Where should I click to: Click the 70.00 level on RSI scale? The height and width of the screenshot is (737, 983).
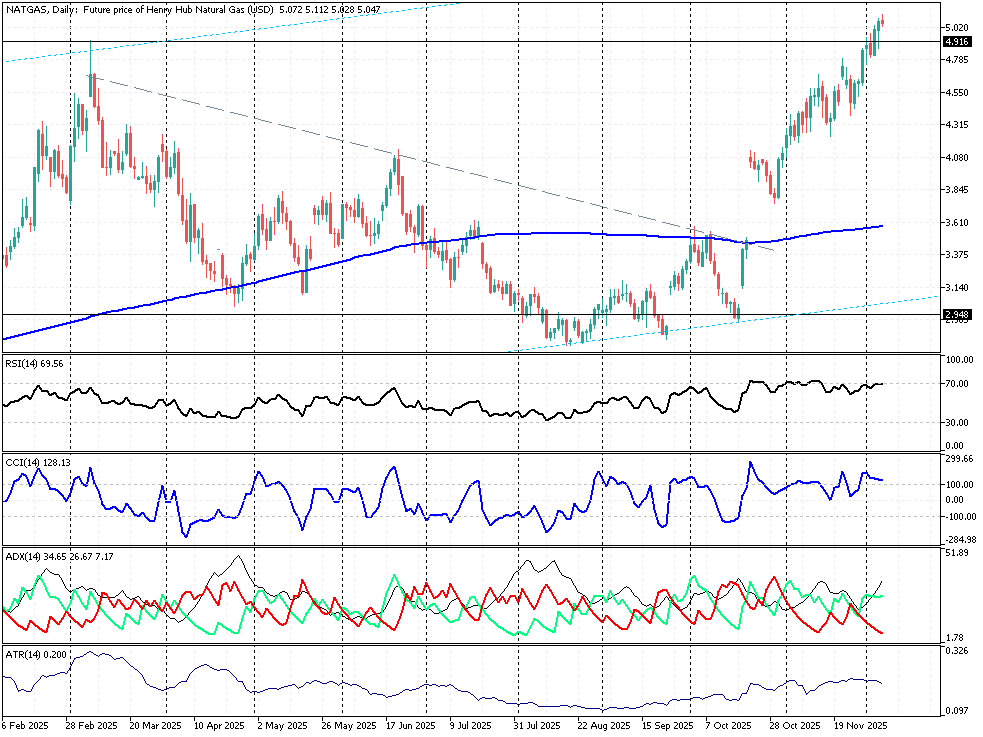click(958, 384)
